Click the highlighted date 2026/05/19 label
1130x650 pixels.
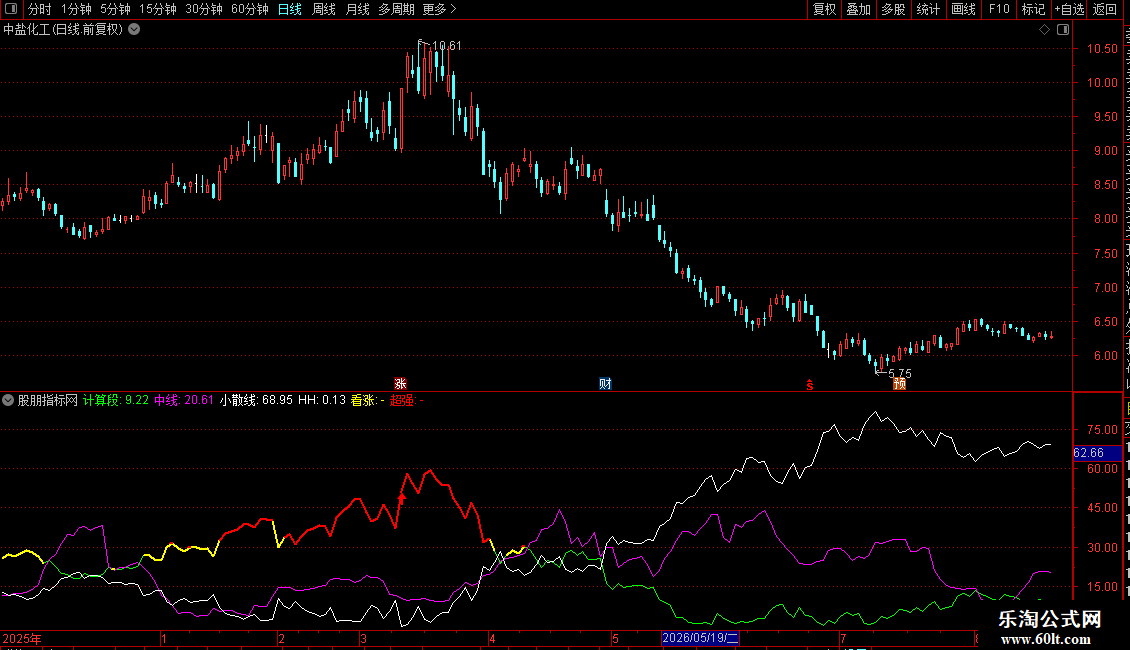pos(700,638)
